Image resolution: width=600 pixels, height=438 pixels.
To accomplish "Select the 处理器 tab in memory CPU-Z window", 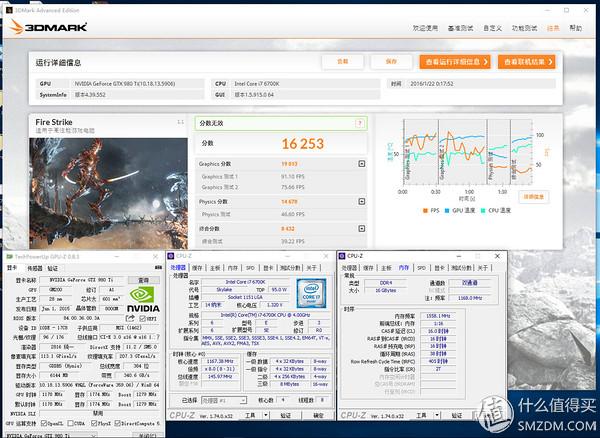I will (x=349, y=268).
